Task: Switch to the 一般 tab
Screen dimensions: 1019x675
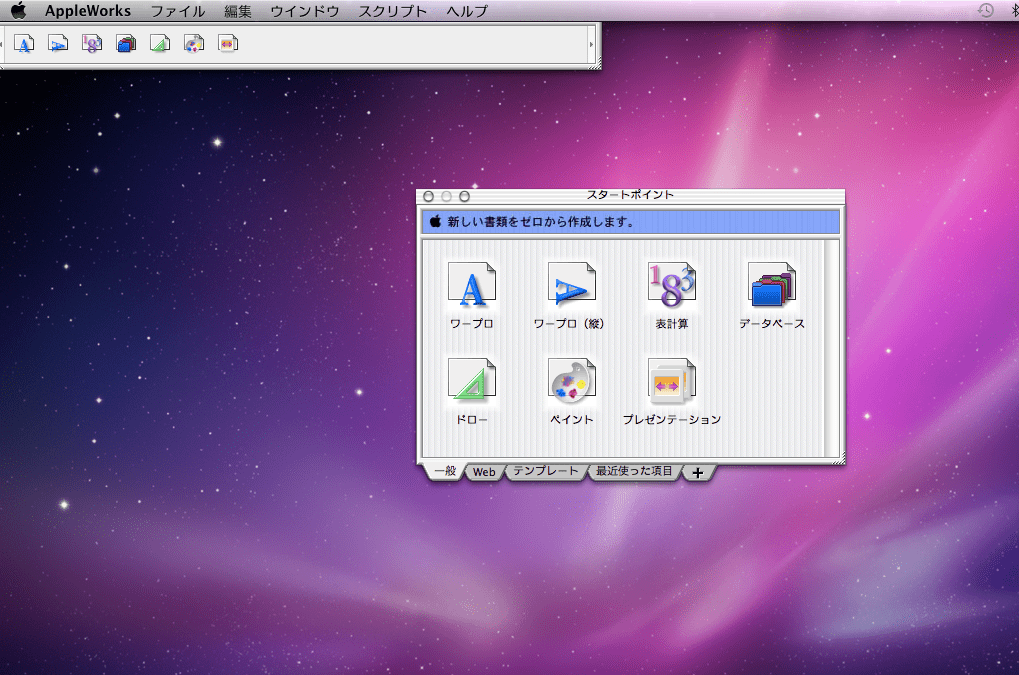Action: tap(445, 472)
